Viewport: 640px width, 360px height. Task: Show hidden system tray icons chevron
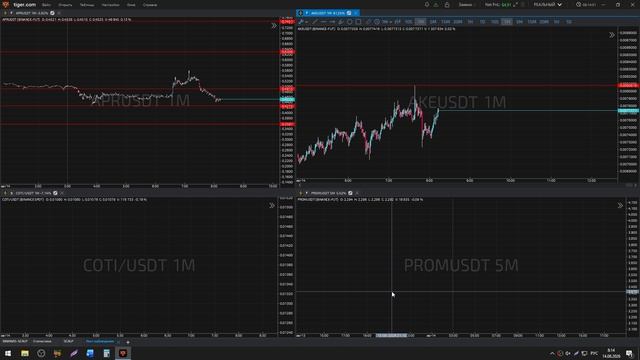pos(552,353)
